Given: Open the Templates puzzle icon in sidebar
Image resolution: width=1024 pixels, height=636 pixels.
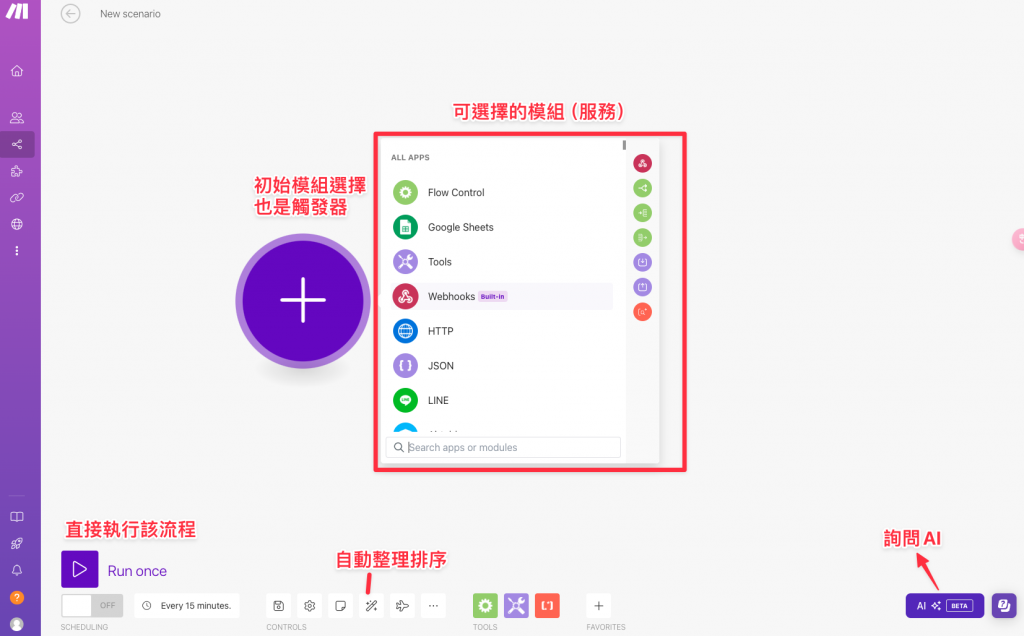Looking at the screenshot, I should [17, 171].
